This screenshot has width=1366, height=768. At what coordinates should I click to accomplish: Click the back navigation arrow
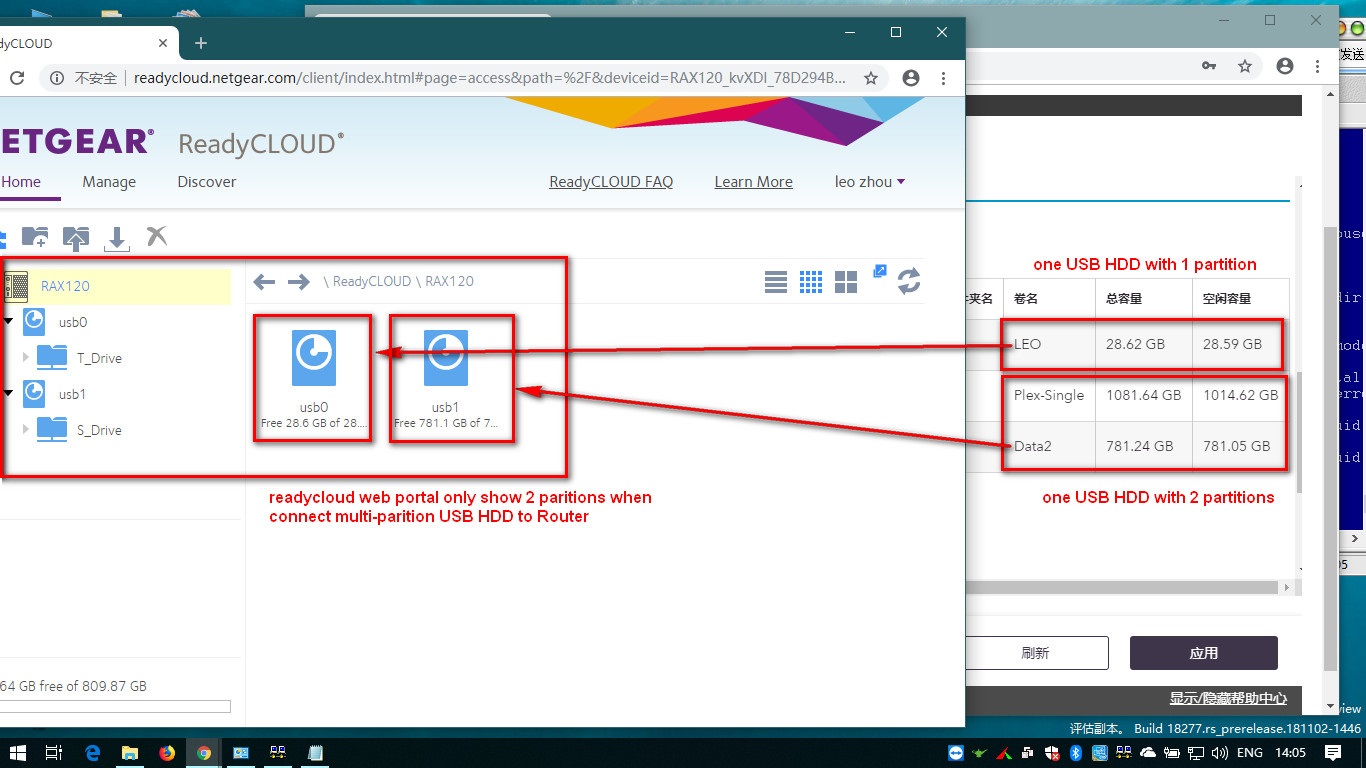[x=263, y=281]
